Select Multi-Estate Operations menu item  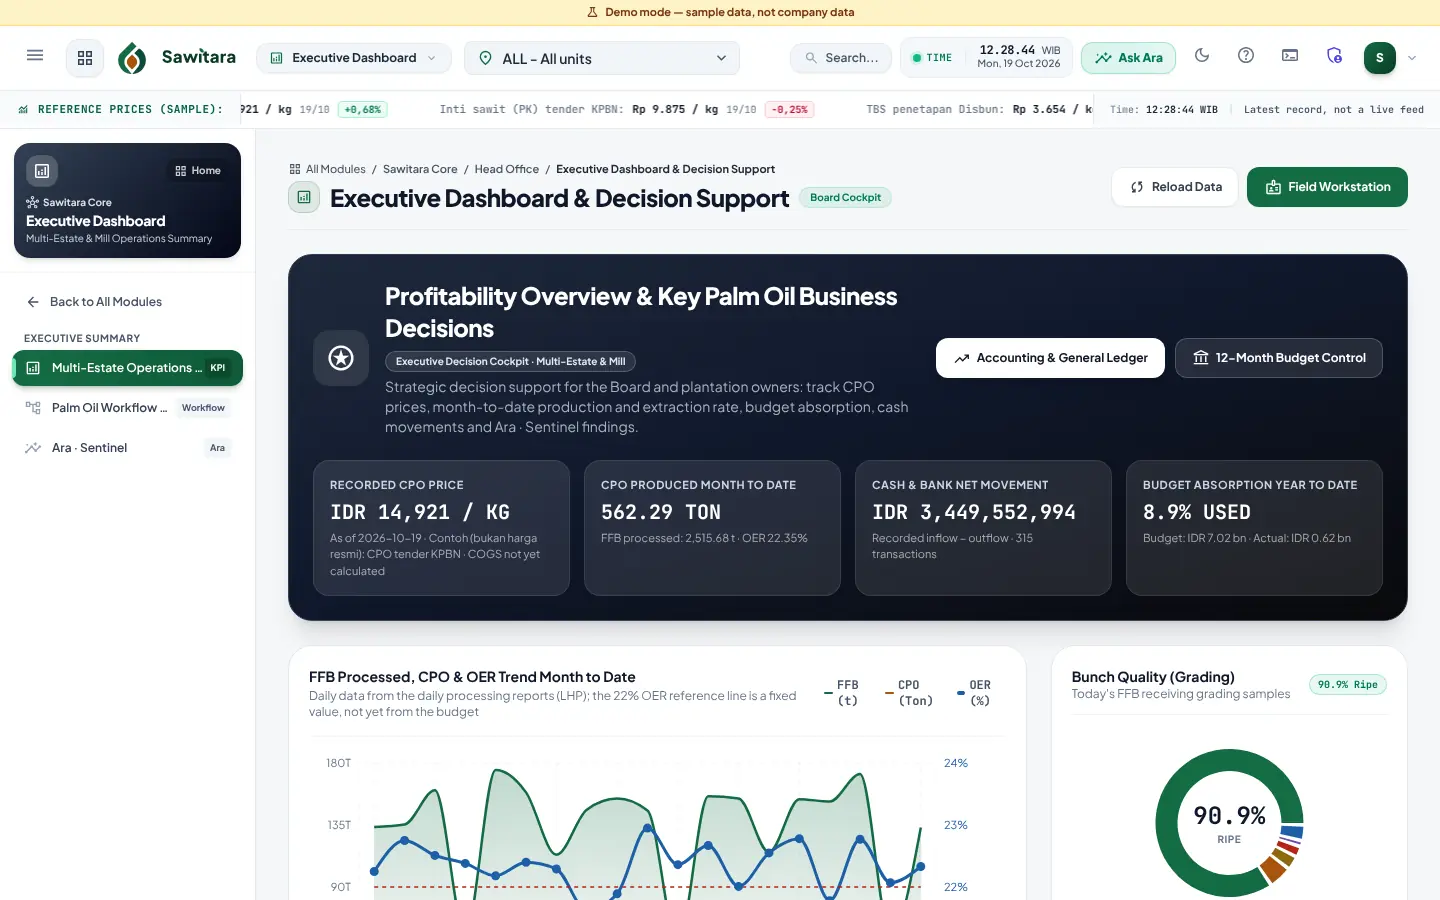(x=128, y=368)
